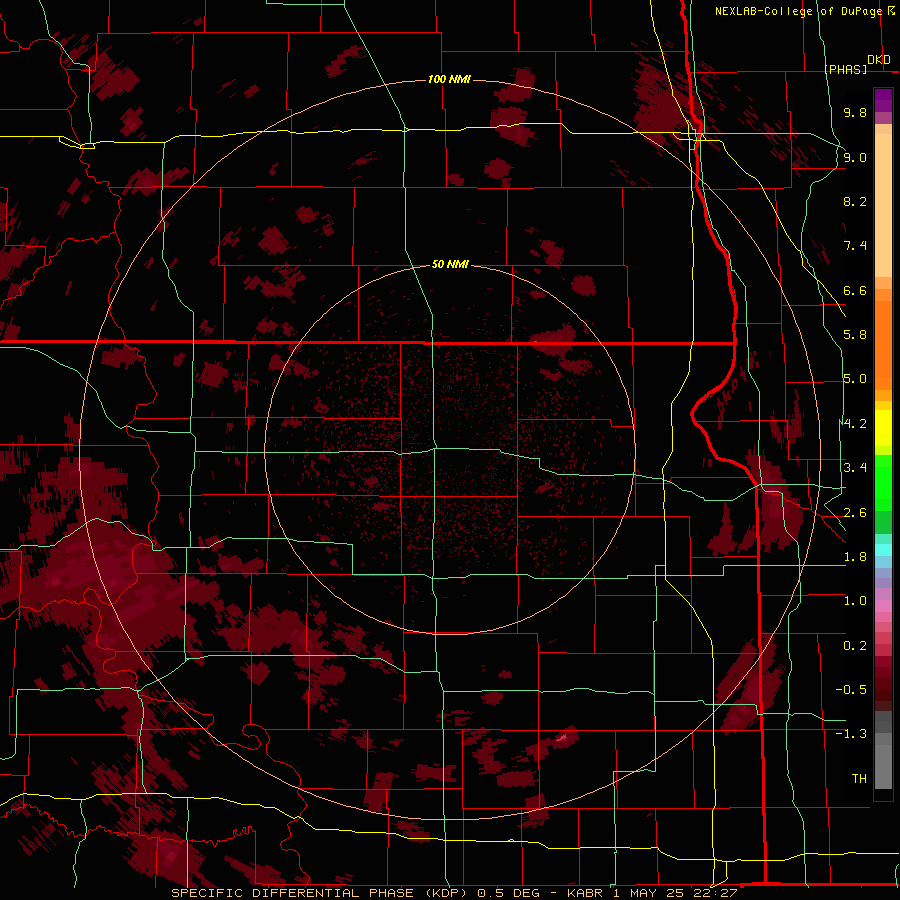900x900 pixels.
Task: Select the -0.5 scale value
Action: 851,690
